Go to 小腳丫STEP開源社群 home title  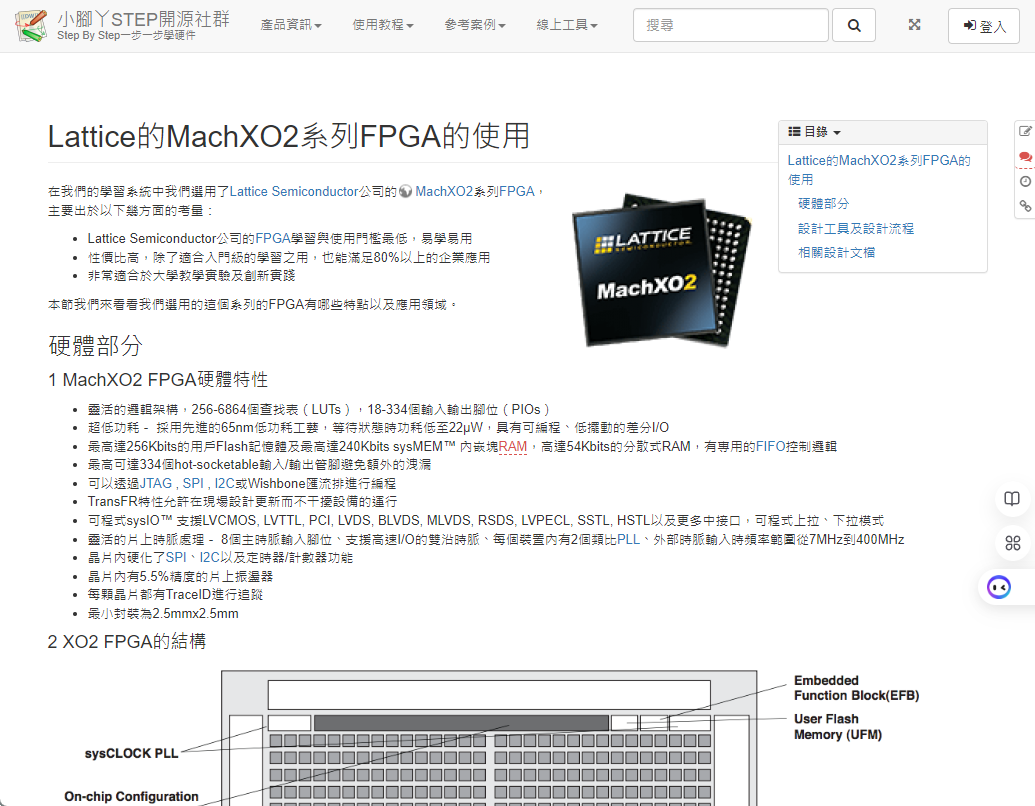click(143, 19)
